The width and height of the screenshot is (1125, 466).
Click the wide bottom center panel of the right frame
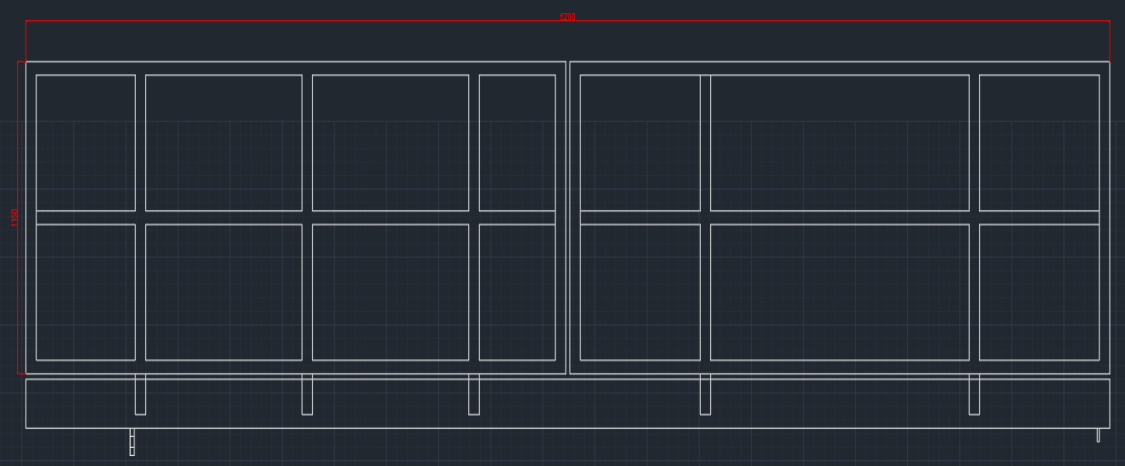(840, 292)
